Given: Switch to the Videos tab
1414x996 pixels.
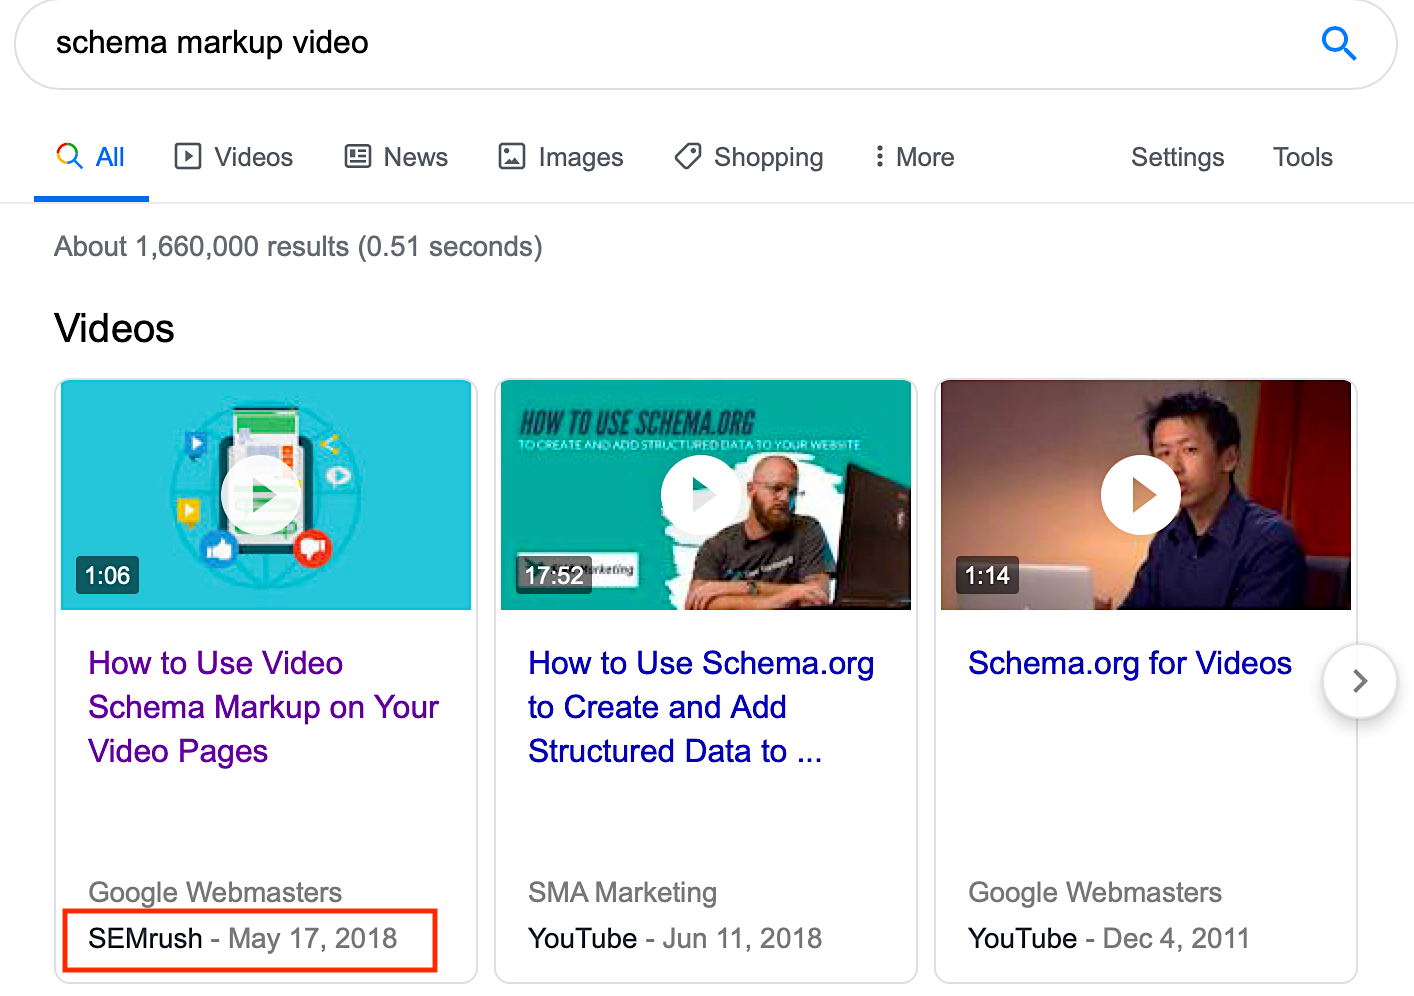Looking at the screenshot, I should (234, 157).
